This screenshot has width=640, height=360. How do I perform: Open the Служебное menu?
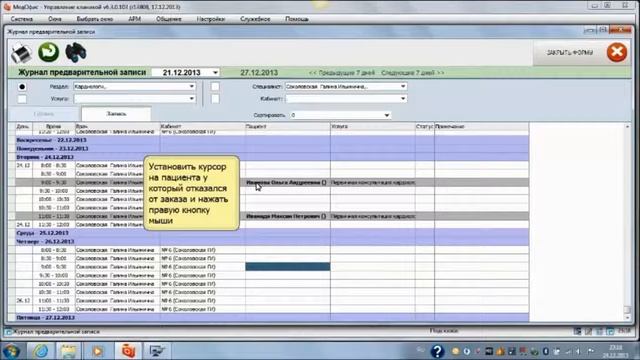(x=255, y=19)
